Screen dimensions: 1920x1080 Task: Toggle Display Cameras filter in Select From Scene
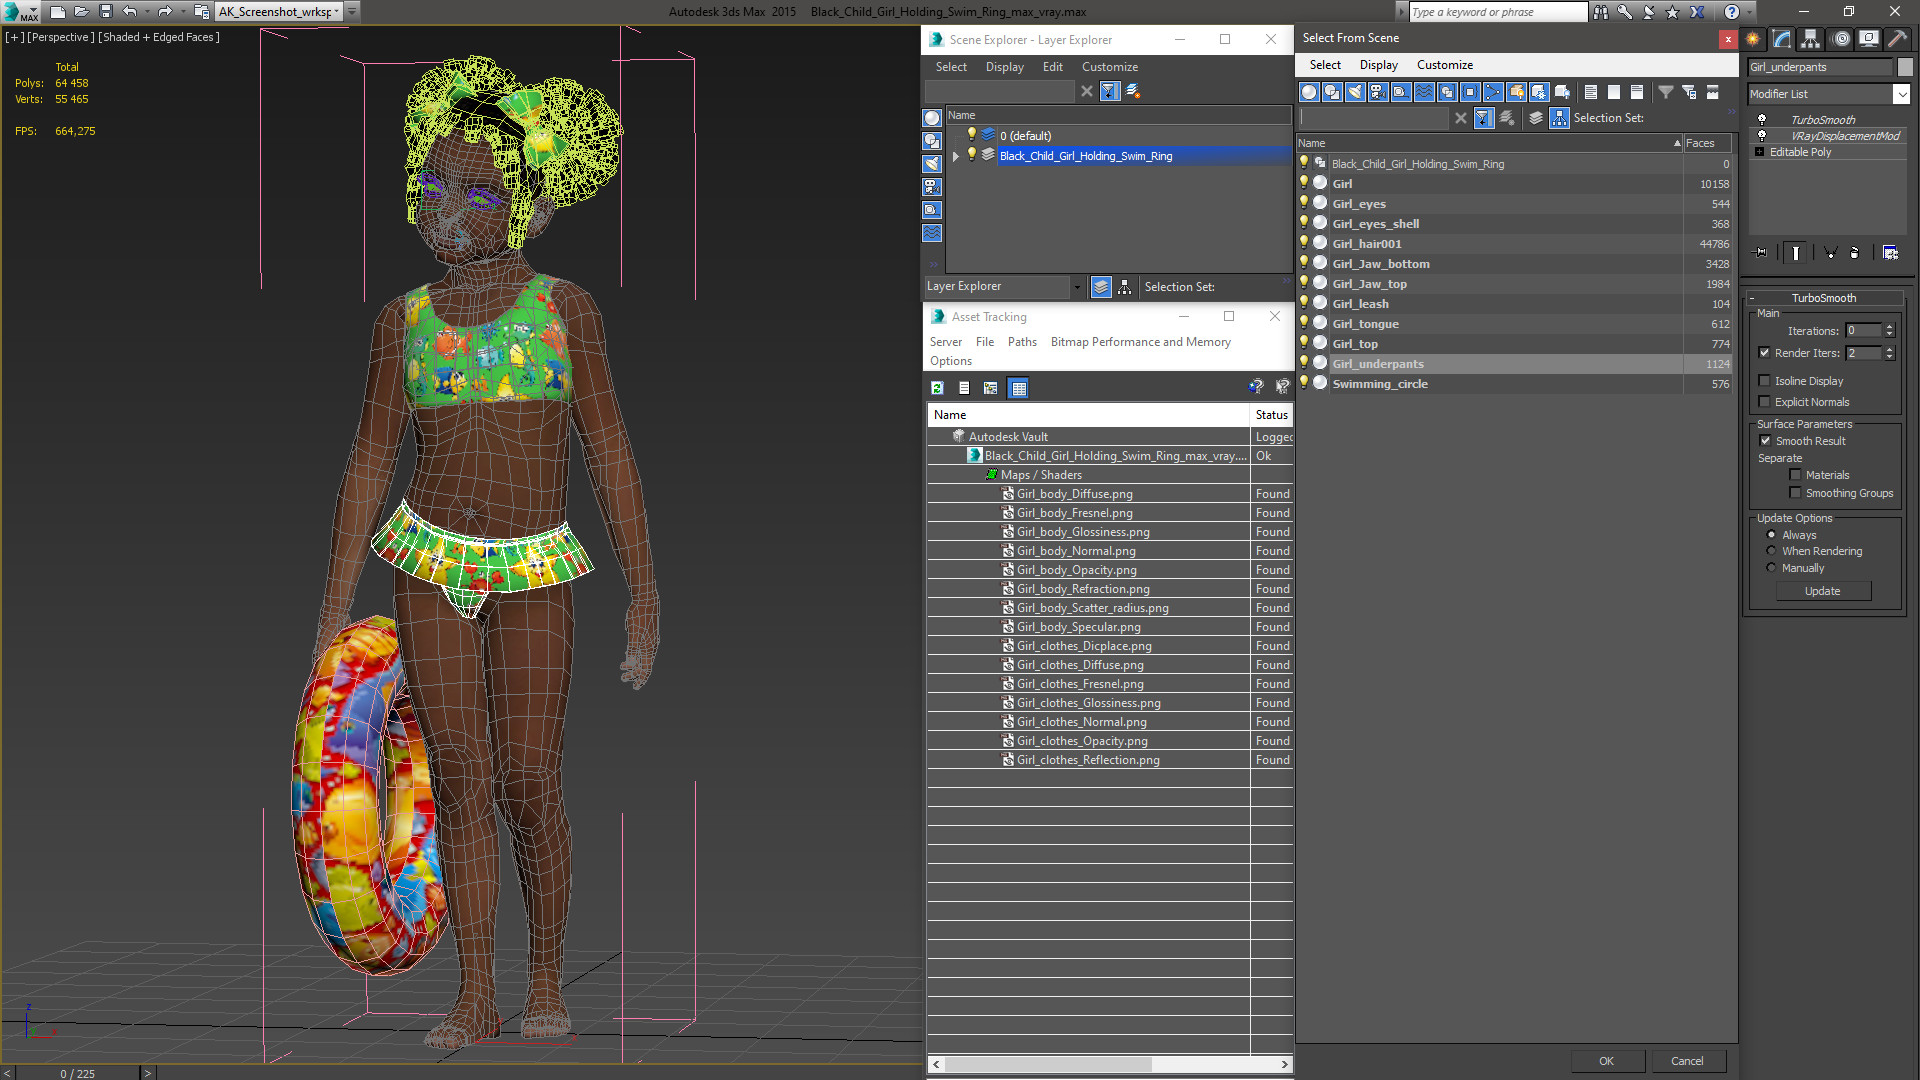coord(1378,92)
